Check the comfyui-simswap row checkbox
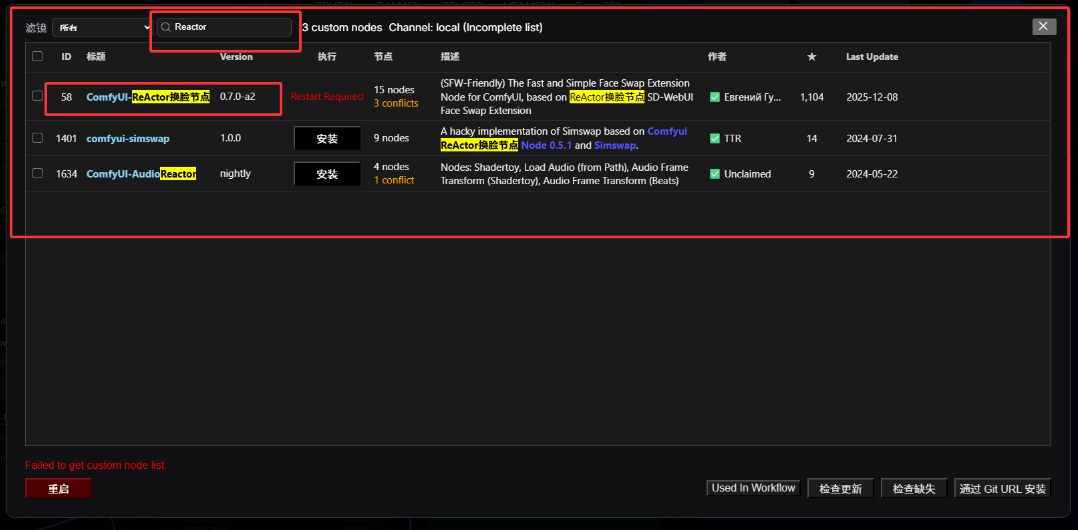 37,138
